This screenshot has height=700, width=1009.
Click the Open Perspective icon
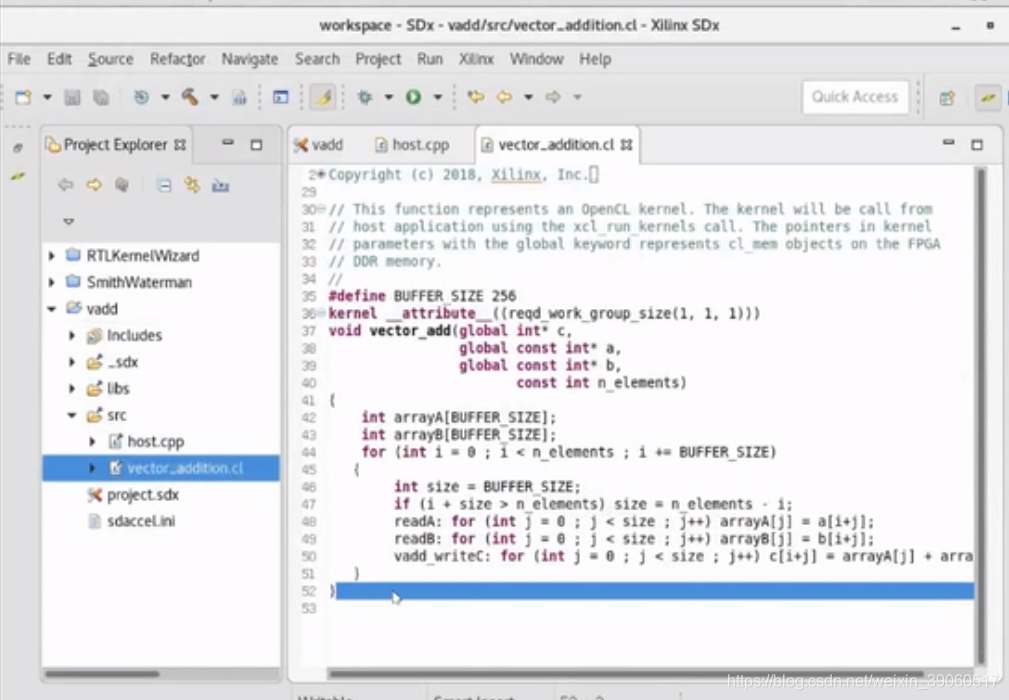coord(947,98)
